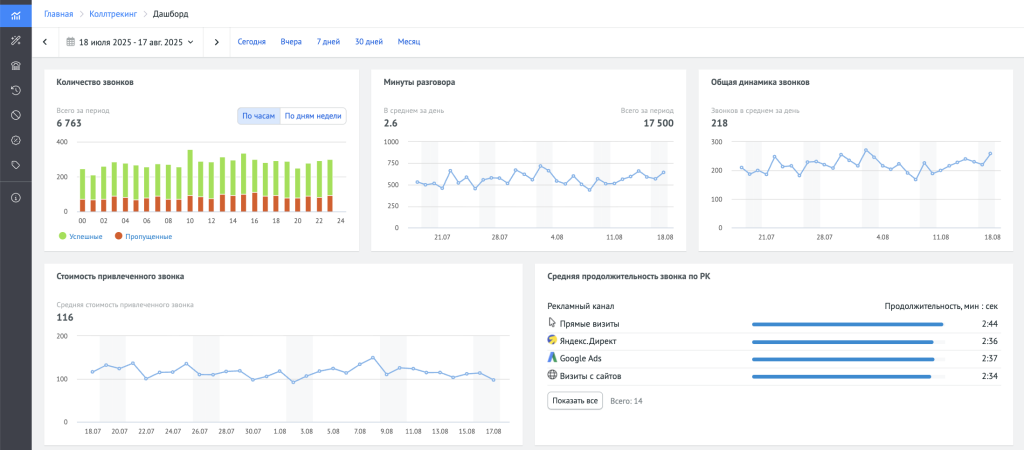Open the analytics chart icon in sidebar
Screen dimensions: 1024x450
[15, 15]
